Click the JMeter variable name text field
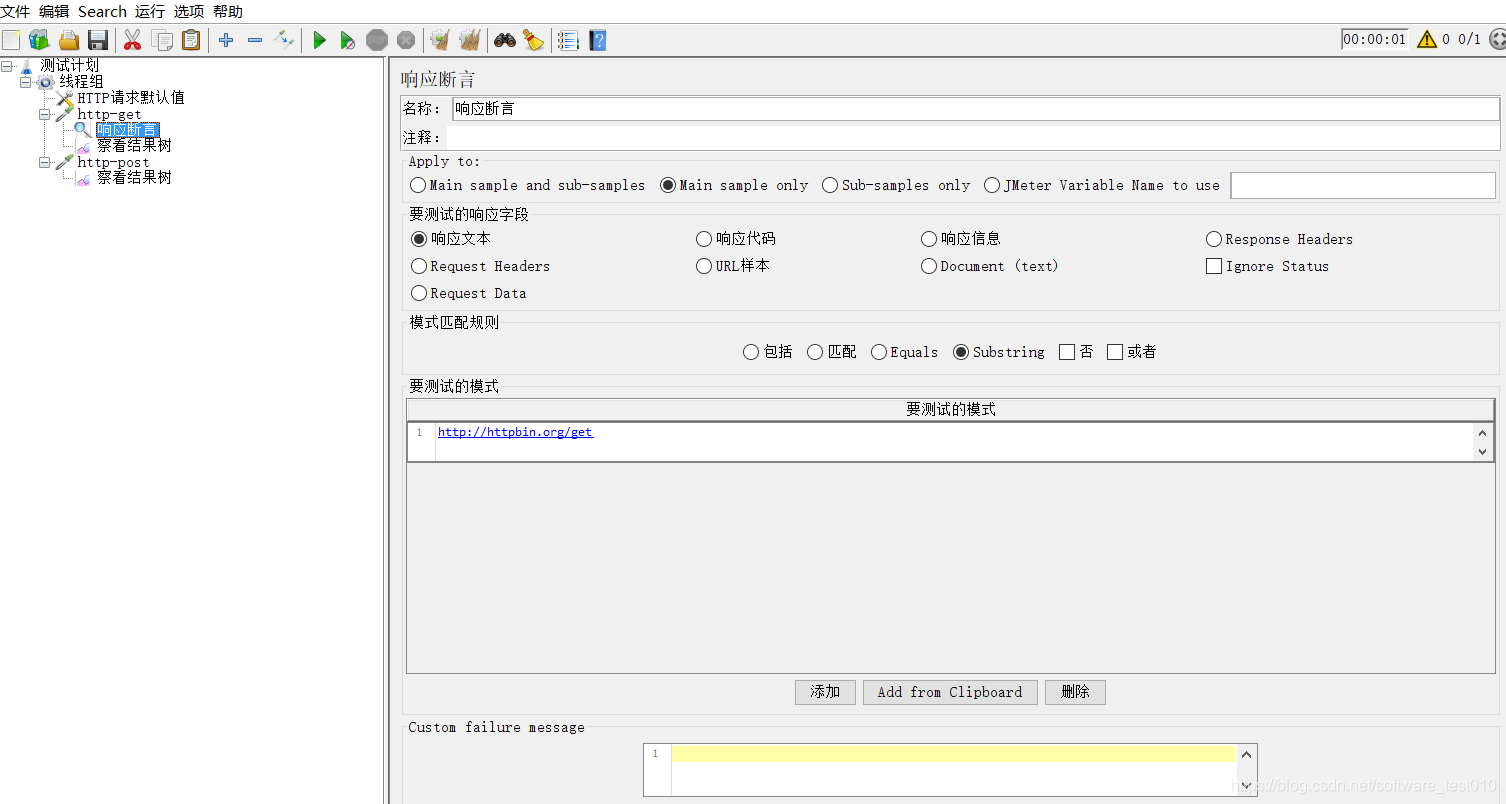The image size is (1506, 804). 1363,185
